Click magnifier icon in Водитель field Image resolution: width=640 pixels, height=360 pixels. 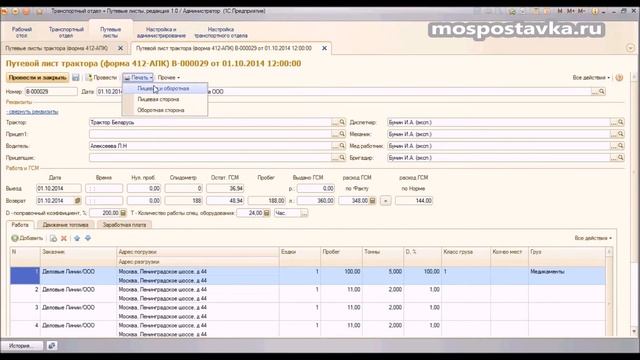click(x=342, y=146)
